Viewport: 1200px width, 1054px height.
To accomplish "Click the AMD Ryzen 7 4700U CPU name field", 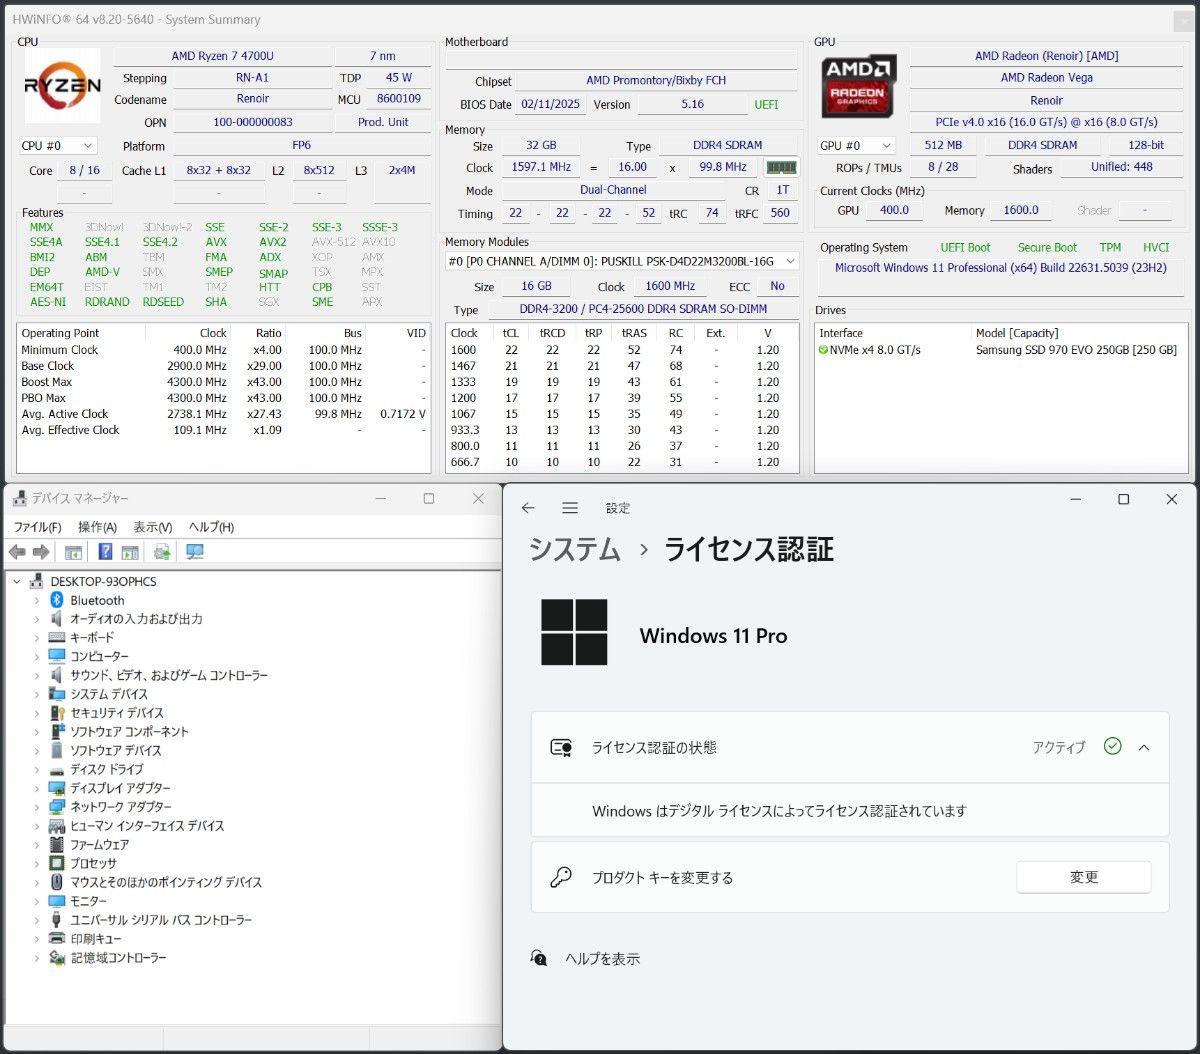I will (222, 56).
